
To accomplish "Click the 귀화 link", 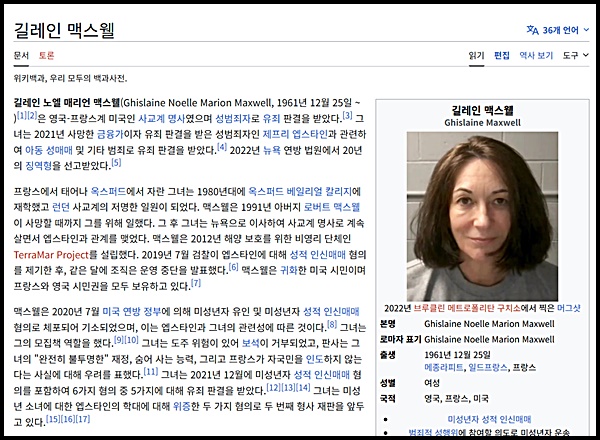I will (289, 271).
